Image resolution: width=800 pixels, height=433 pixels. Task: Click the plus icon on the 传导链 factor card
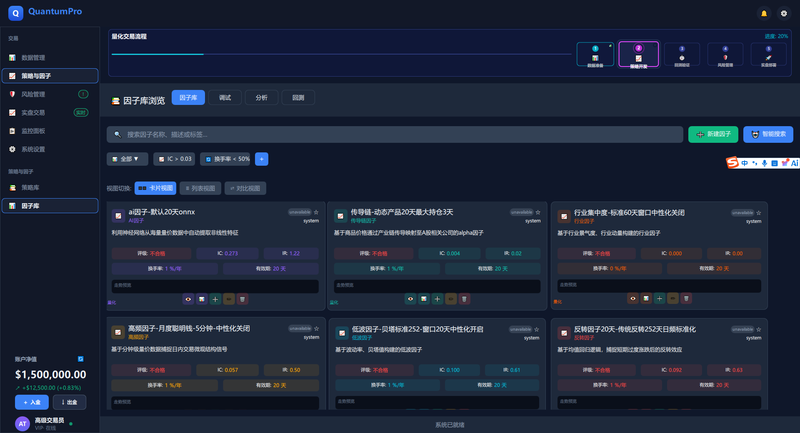tap(437, 299)
